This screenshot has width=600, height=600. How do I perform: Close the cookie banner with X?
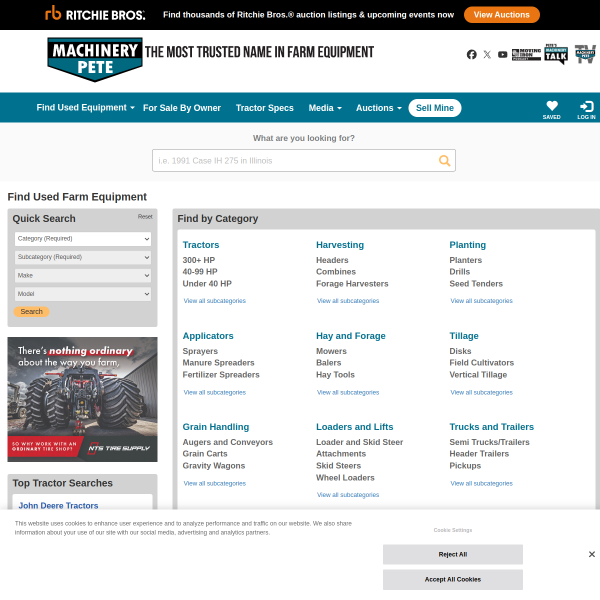pyautogui.click(x=592, y=554)
